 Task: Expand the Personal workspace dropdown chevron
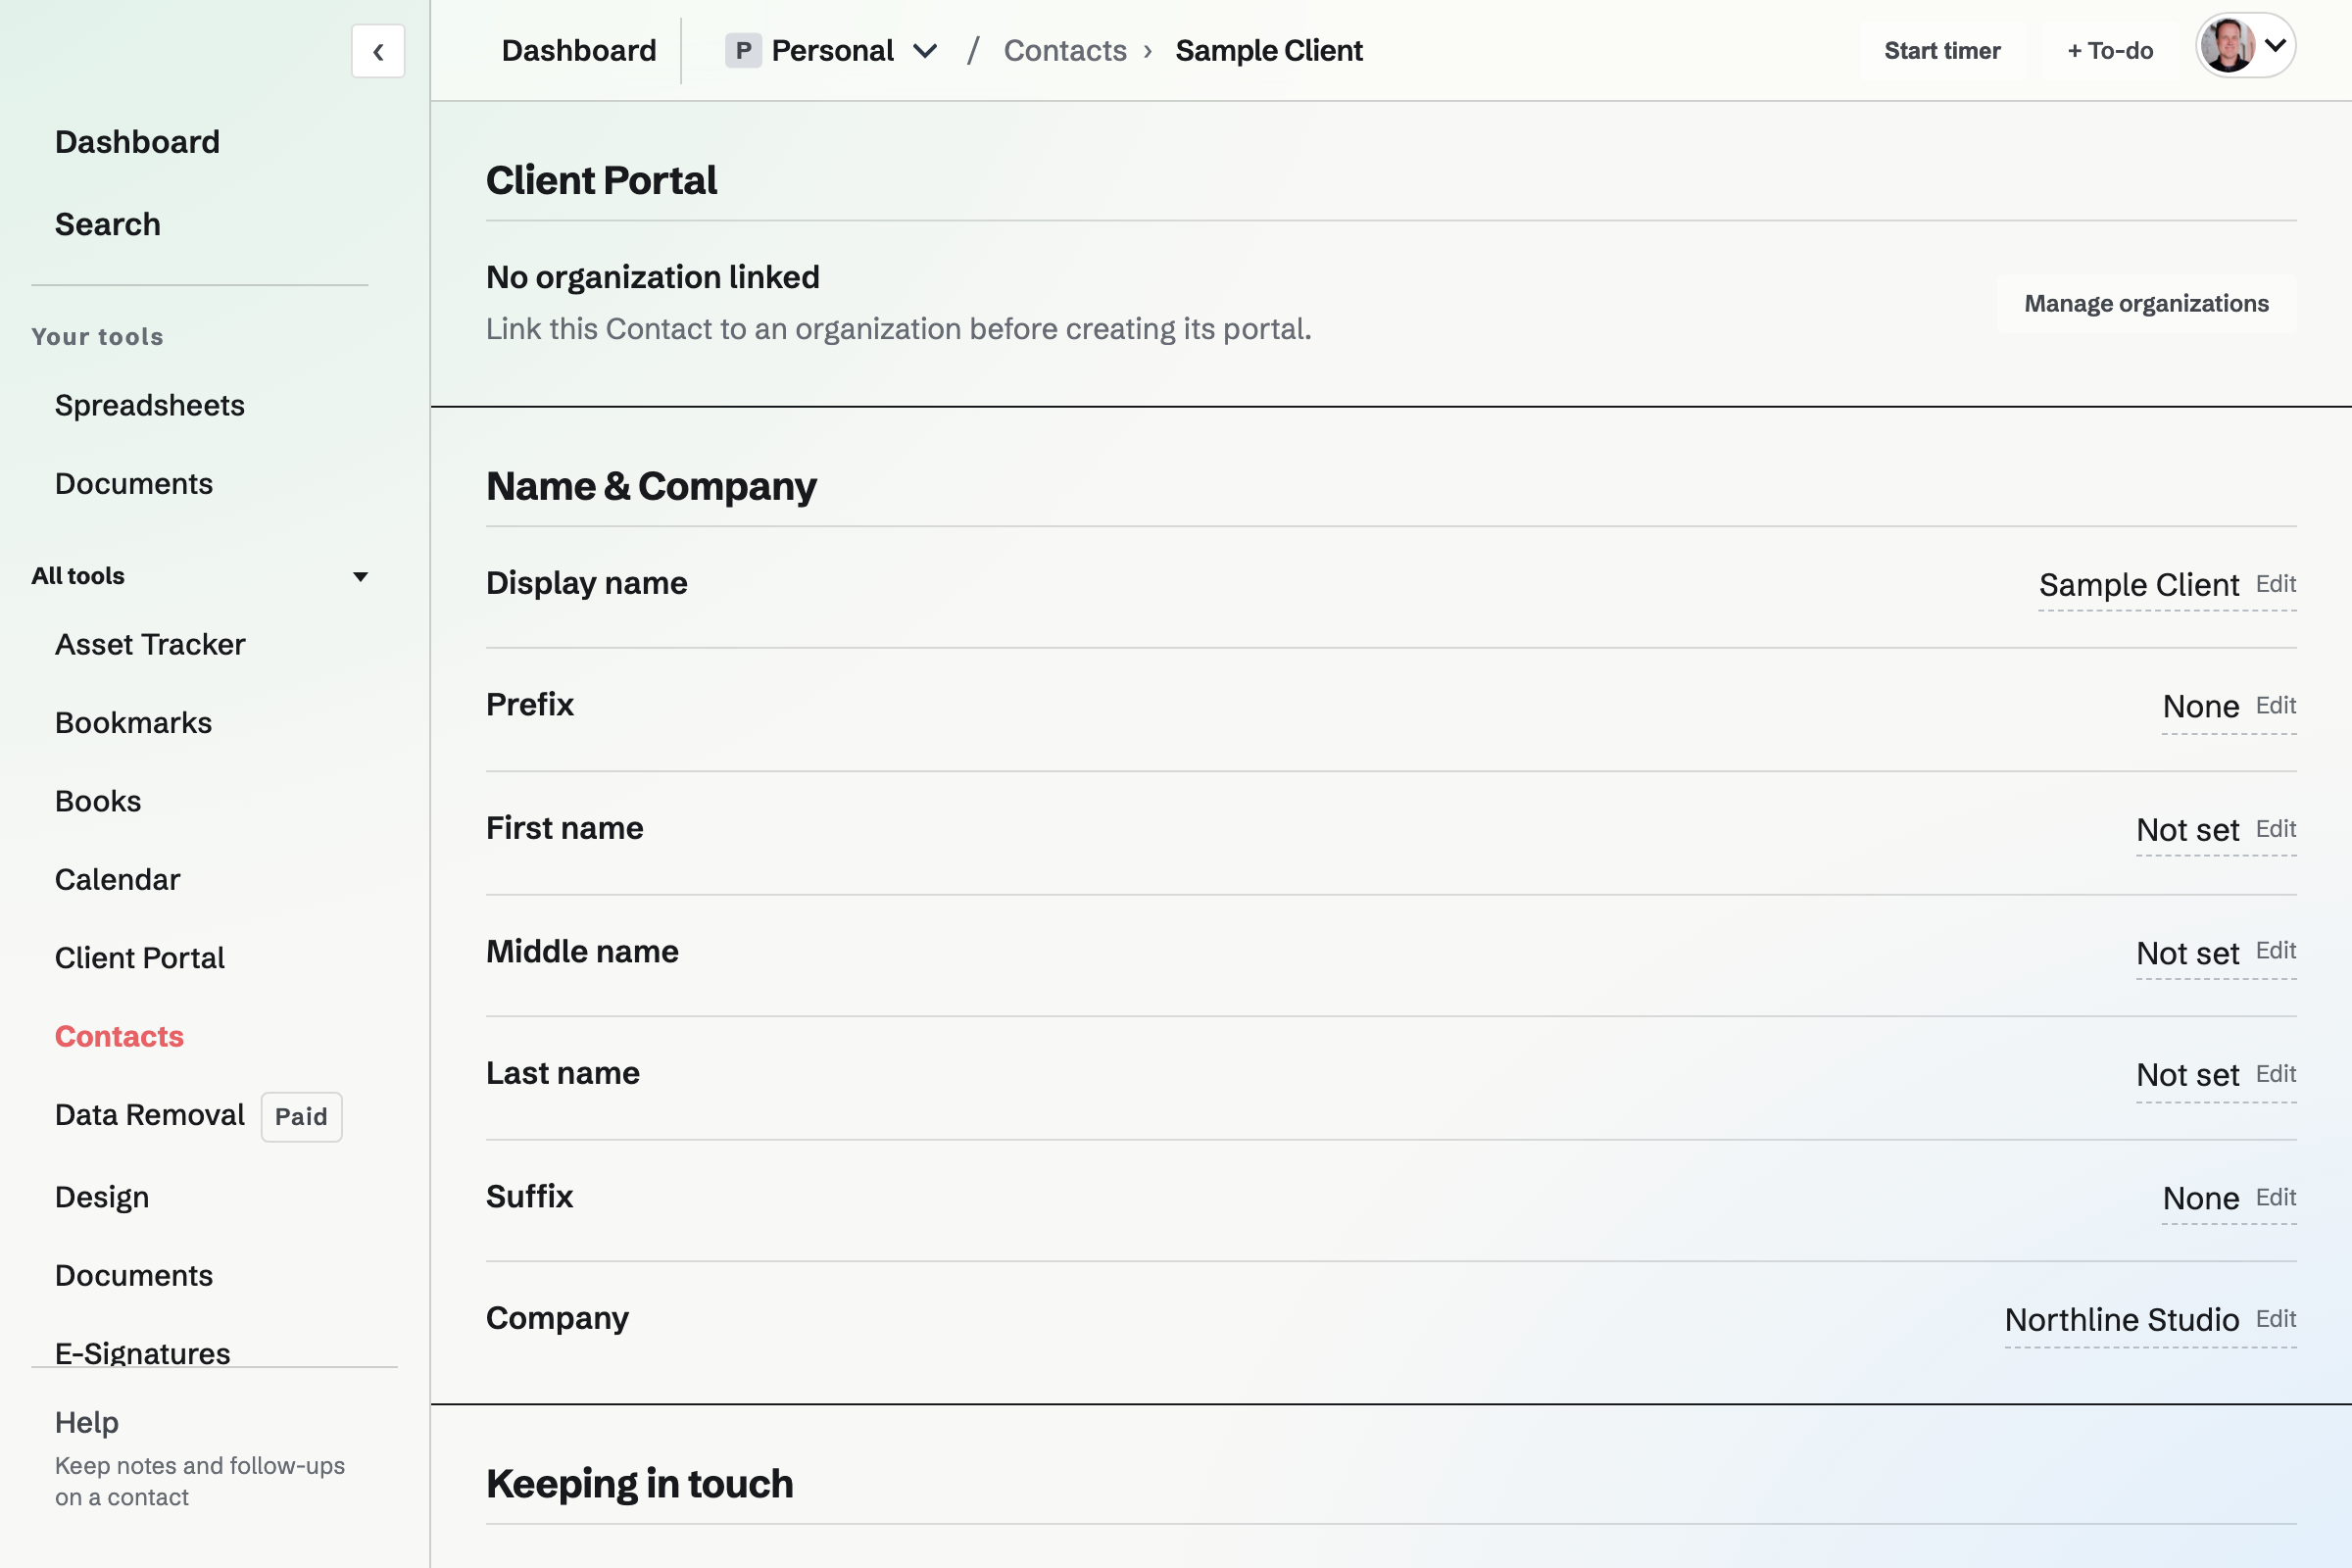tap(925, 50)
